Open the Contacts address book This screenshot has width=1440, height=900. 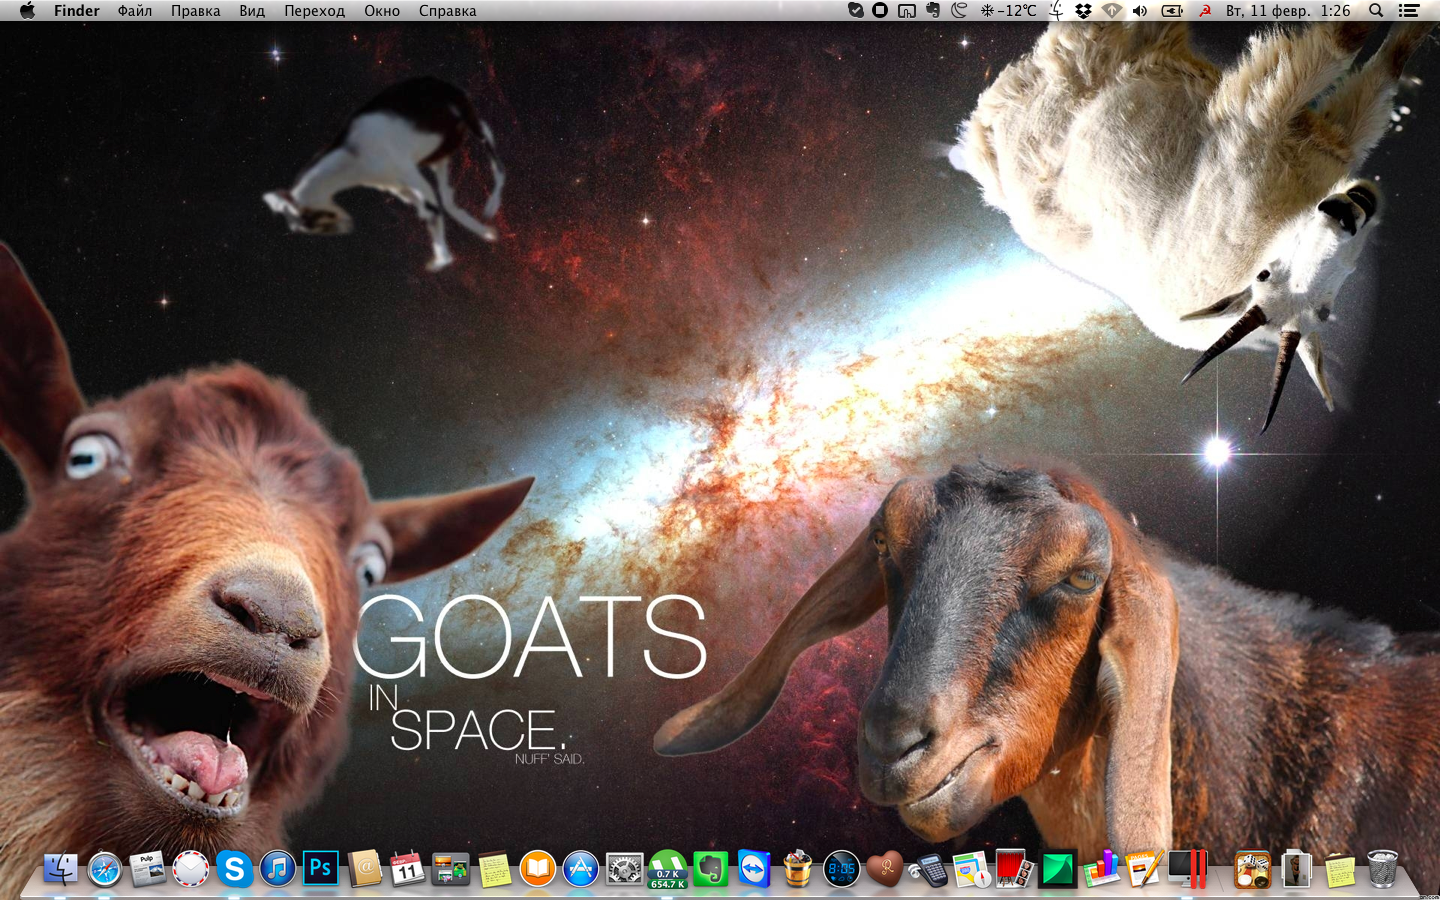click(x=365, y=869)
